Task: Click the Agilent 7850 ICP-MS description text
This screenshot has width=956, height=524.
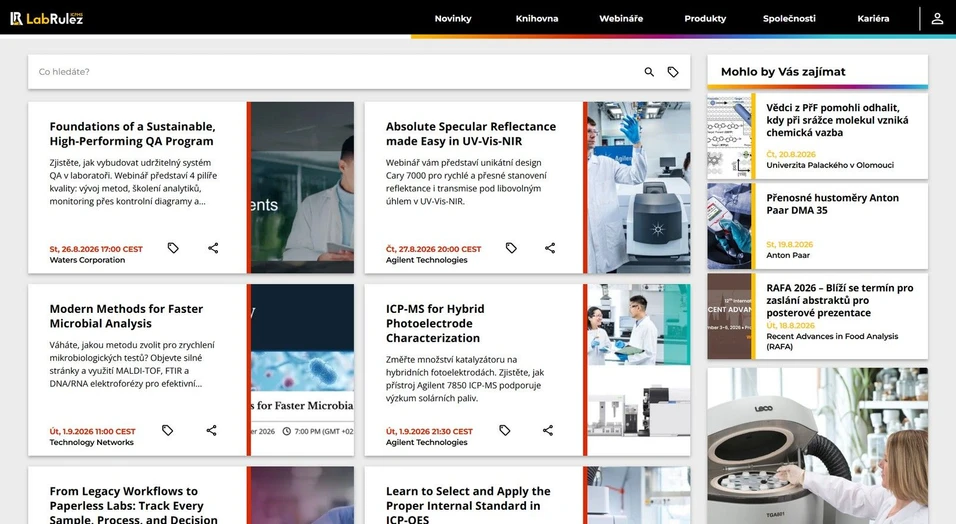Action: pos(465,379)
